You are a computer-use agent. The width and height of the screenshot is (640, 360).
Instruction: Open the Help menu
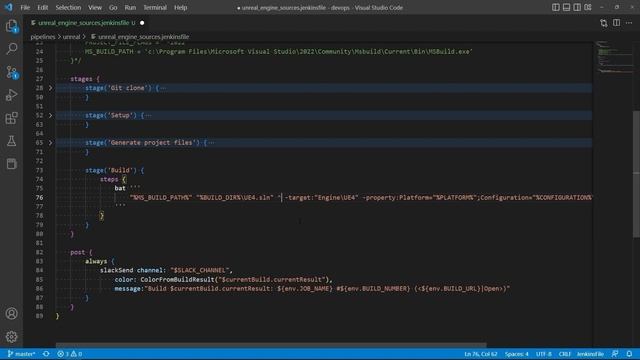click(x=180, y=7)
